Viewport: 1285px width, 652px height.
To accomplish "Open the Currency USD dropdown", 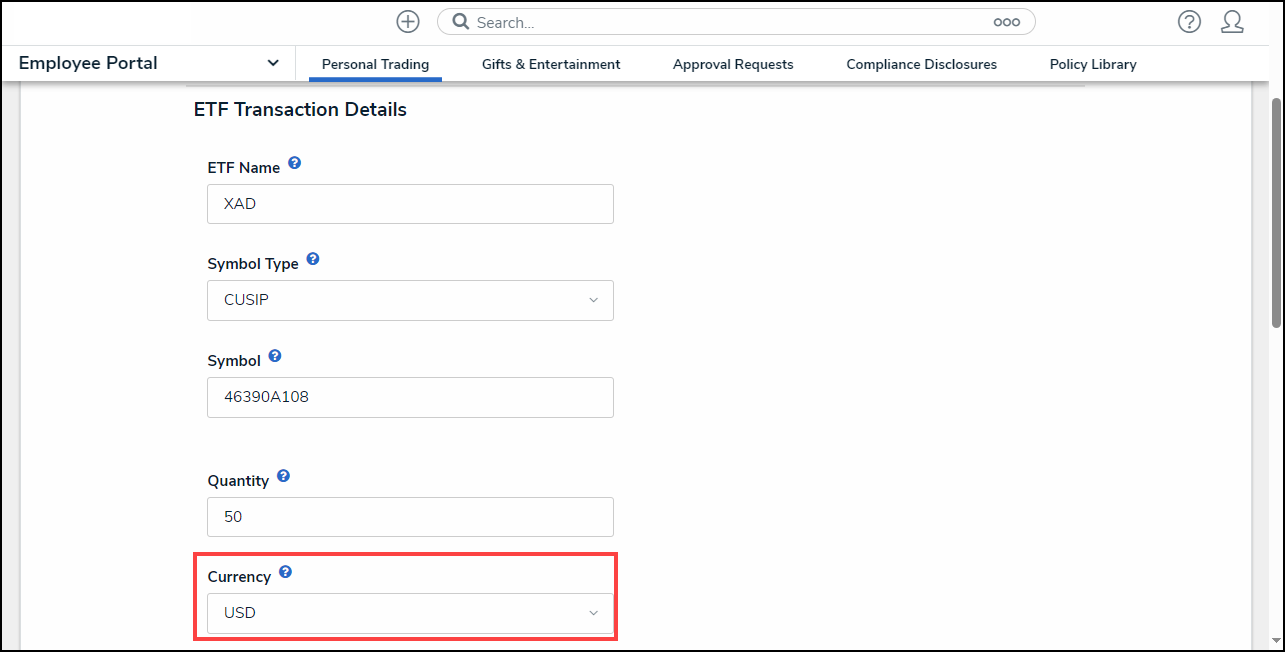I will (x=410, y=613).
